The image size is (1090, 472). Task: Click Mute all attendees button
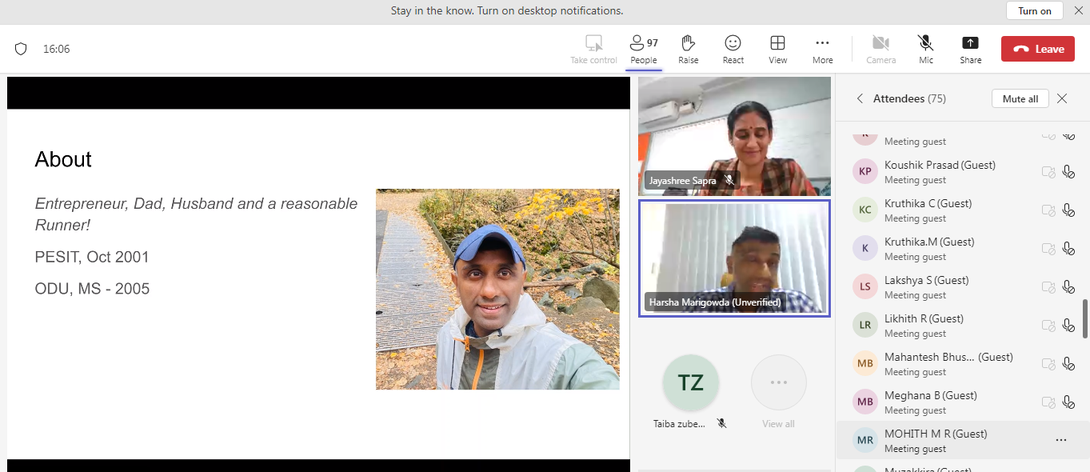tap(1019, 99)
